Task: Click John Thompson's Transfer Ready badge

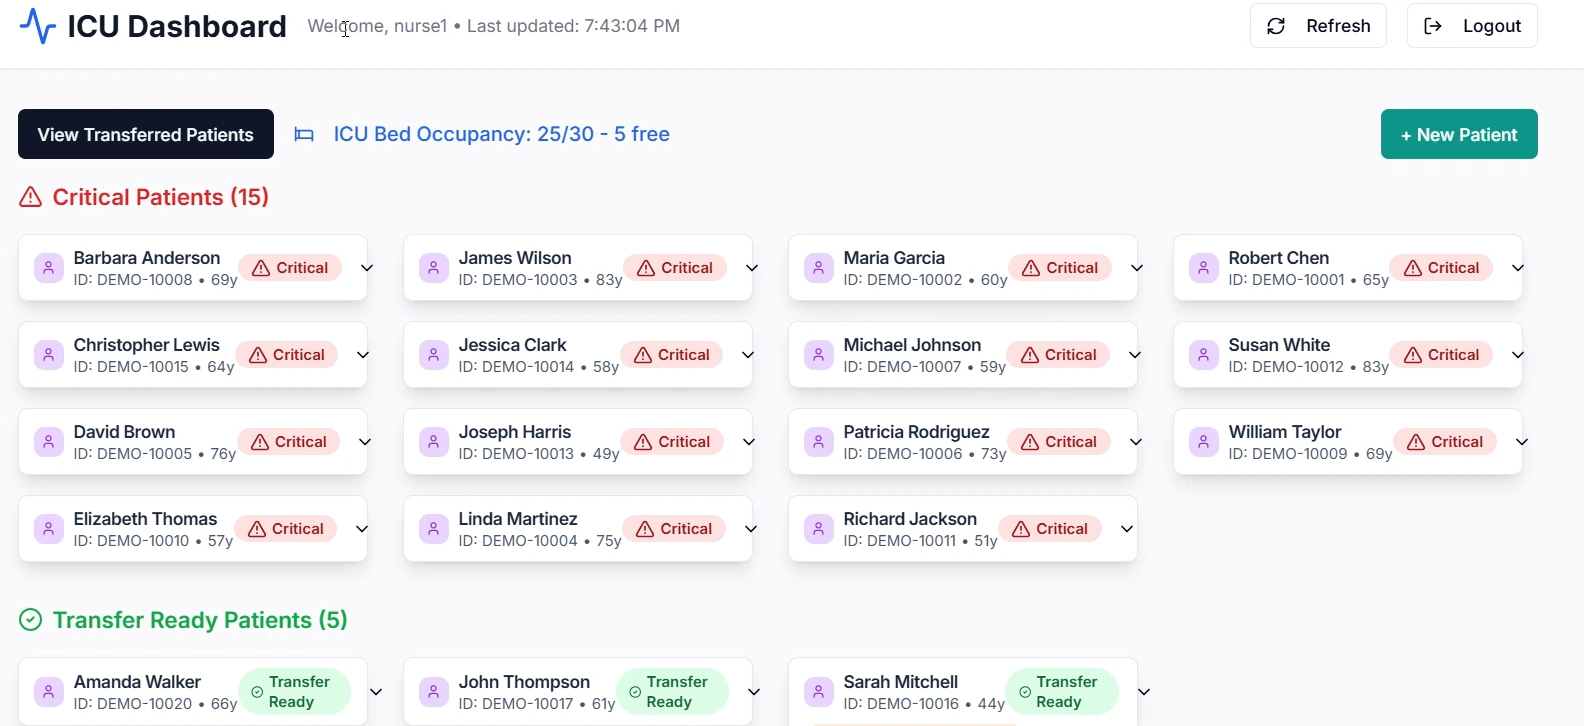Action: [672, 692]
